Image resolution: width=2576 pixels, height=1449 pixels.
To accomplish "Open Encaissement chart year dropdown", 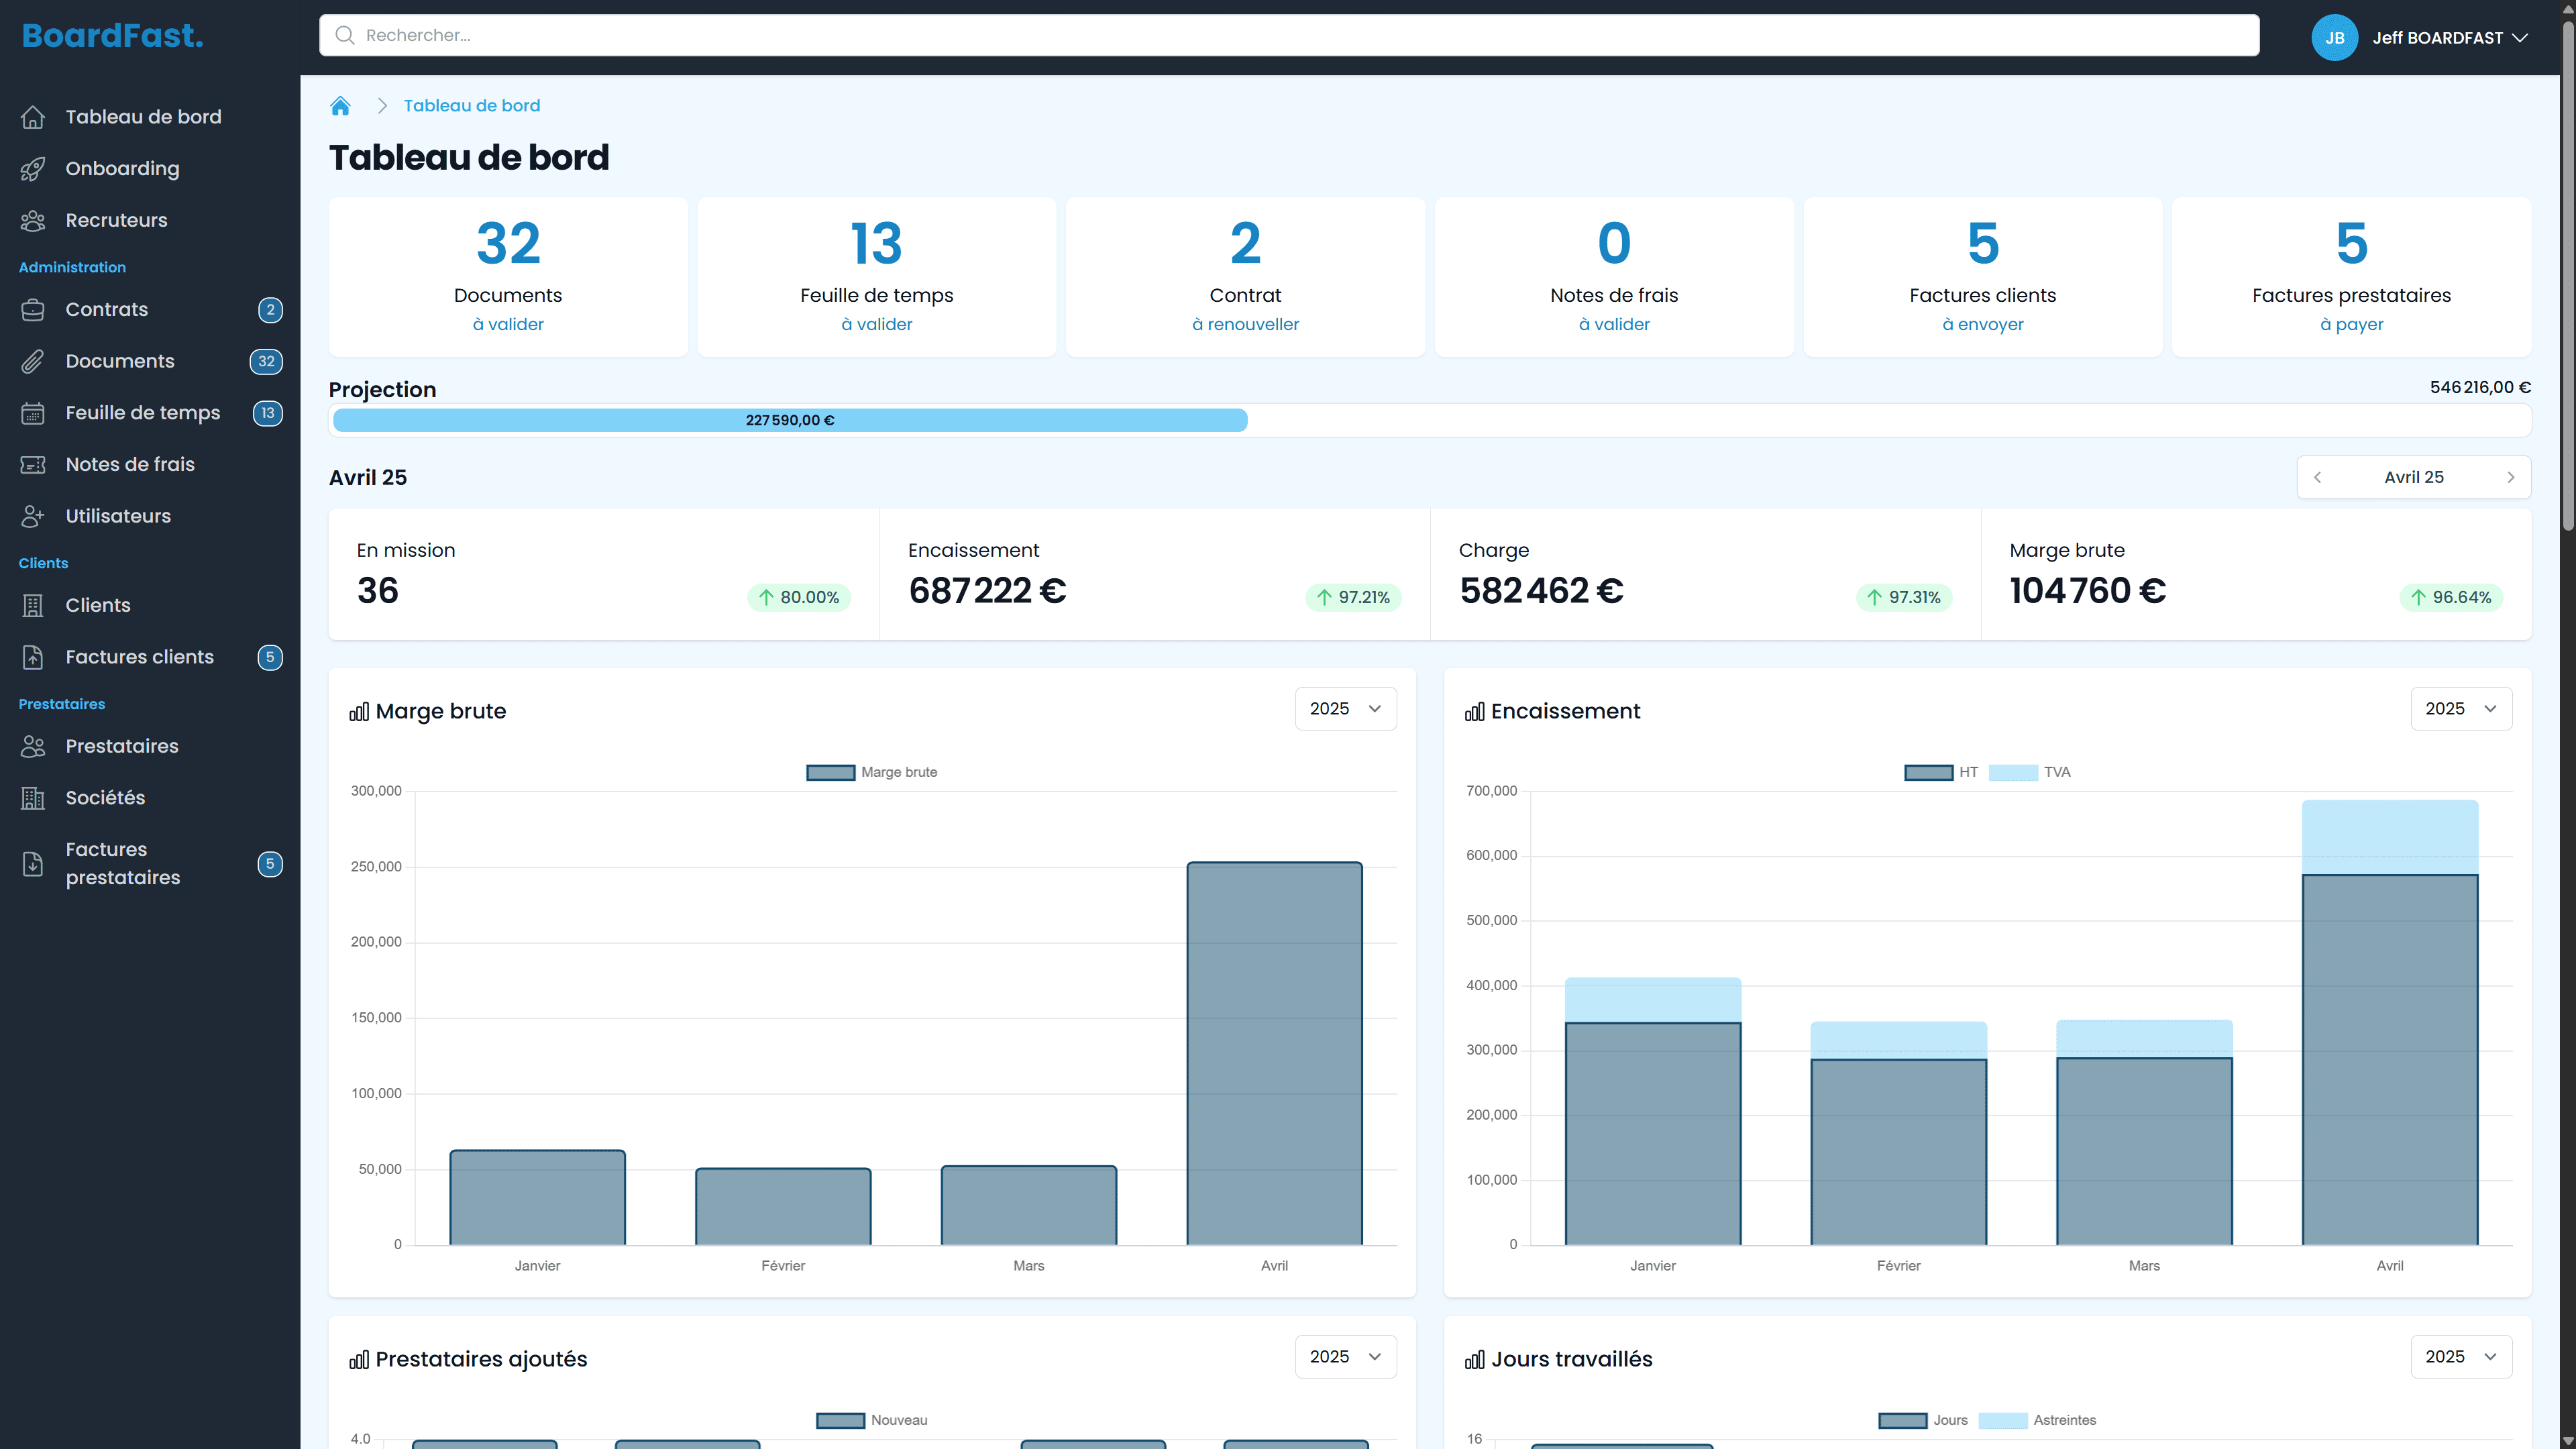I will click(2460, 709).
